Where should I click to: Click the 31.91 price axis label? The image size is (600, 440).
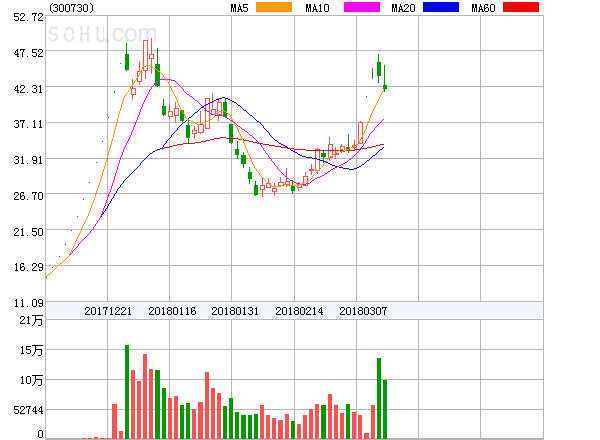coord(28,160)
